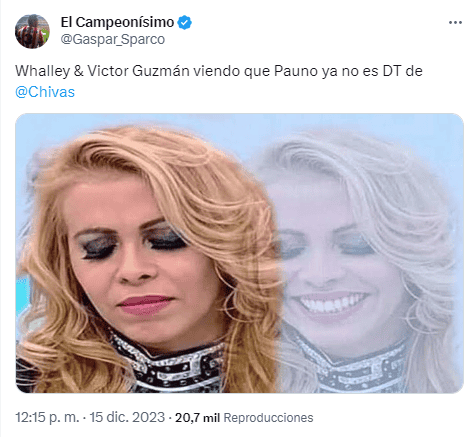This screenshot has width=476, height=437.
Task: Click the closed eyes with dark makeup
Action: 133,242
